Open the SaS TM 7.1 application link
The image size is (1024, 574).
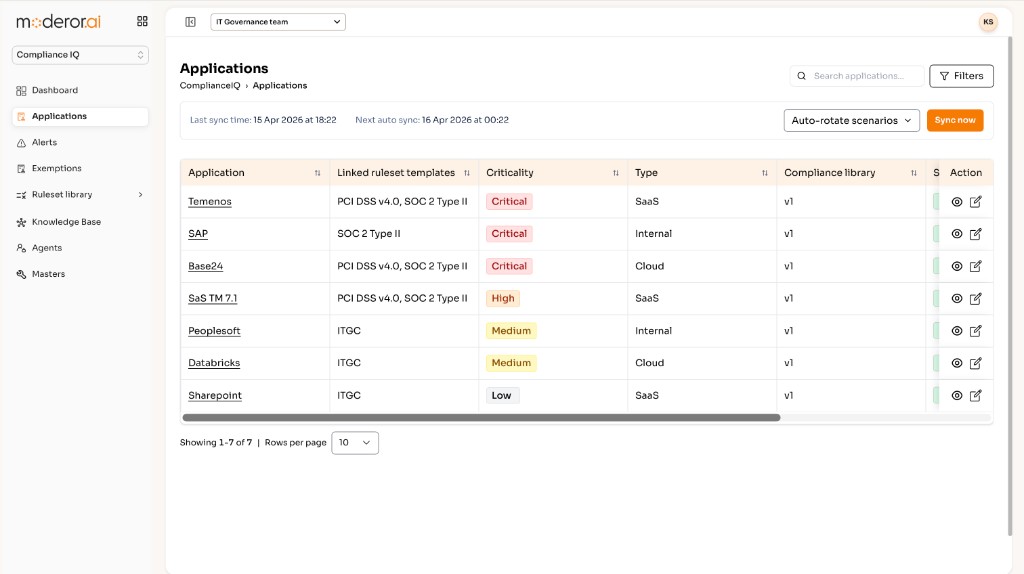click(x=213, y=298)
